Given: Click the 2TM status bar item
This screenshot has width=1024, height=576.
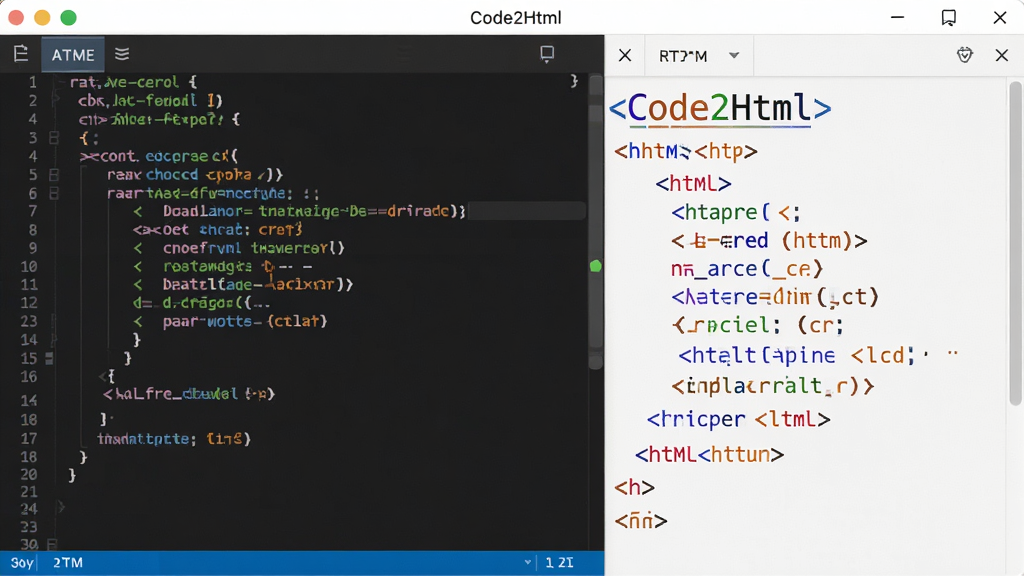Looking at the screenshot, I should [68, 562].
